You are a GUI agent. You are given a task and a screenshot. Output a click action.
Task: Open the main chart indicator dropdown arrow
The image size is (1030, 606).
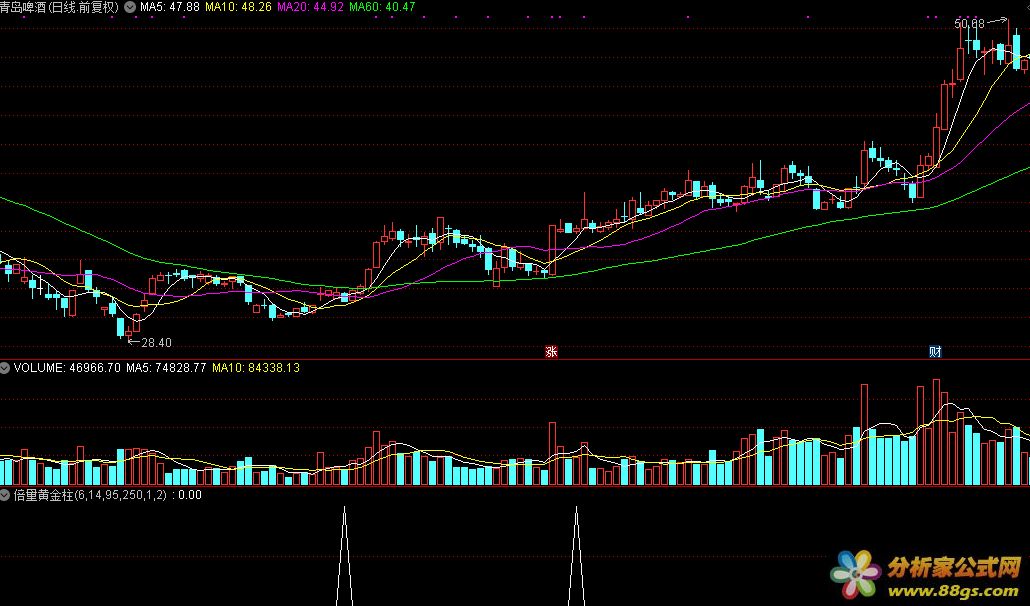coord(129,7)
